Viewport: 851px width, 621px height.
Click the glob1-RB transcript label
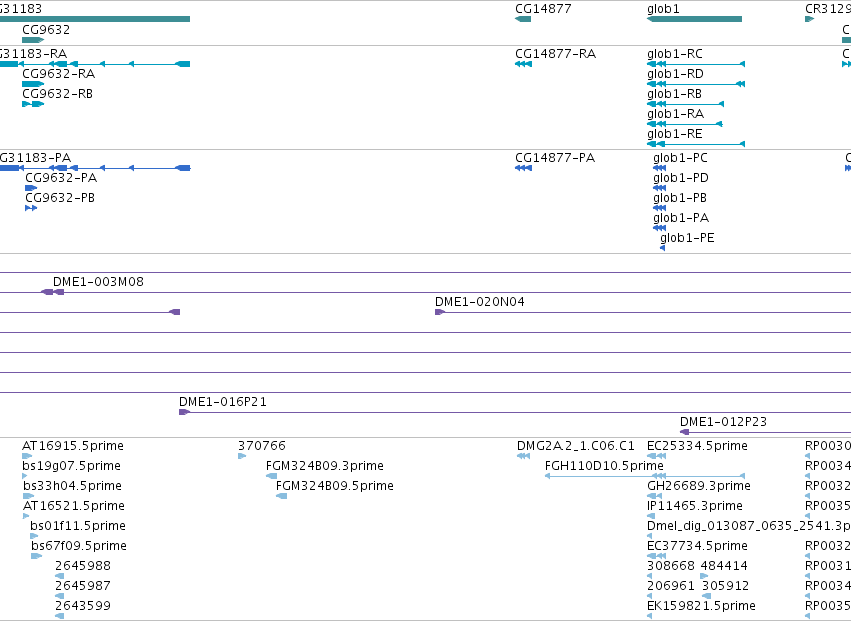(x=675, y=94)
